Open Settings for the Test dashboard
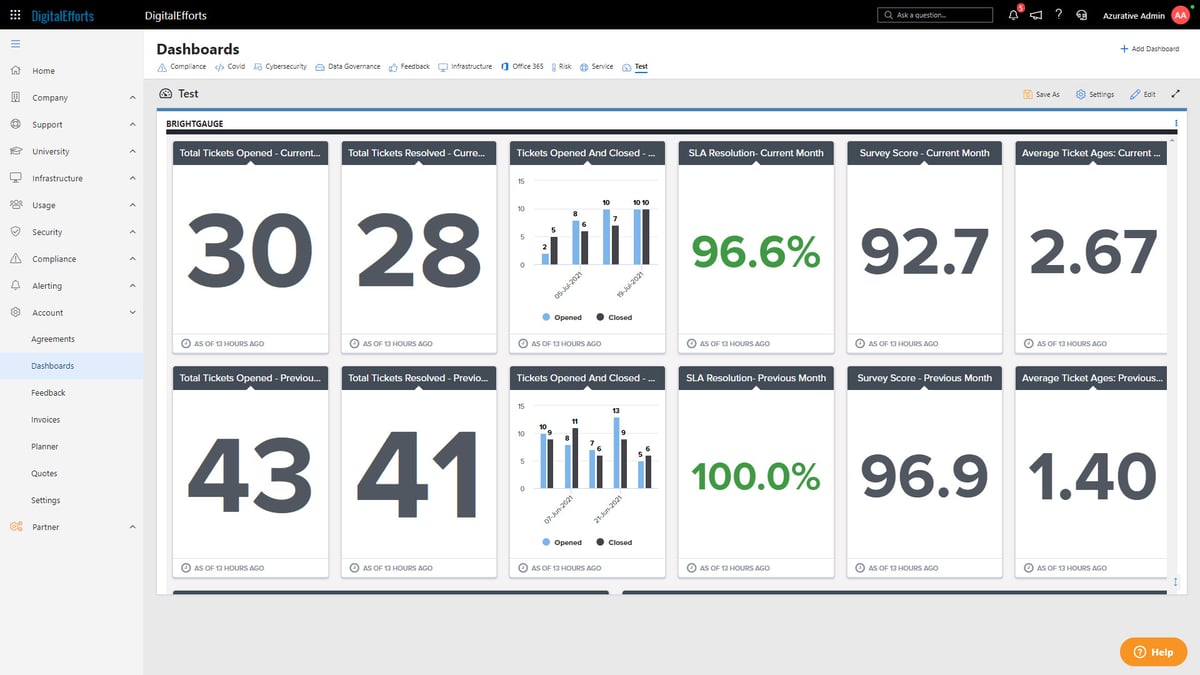The width and height of the screenshot is (1200, 675). [1094, 93]
